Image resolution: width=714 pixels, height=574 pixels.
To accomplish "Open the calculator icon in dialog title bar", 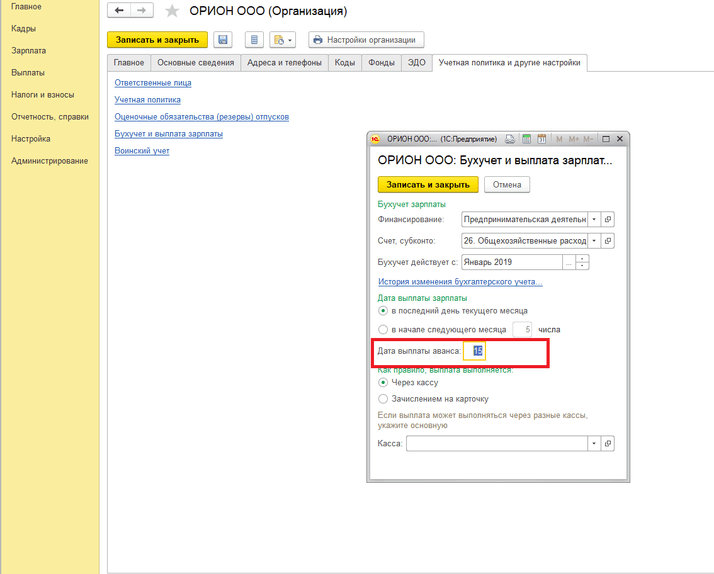I will pyautogui.click(x=527, y=139).
